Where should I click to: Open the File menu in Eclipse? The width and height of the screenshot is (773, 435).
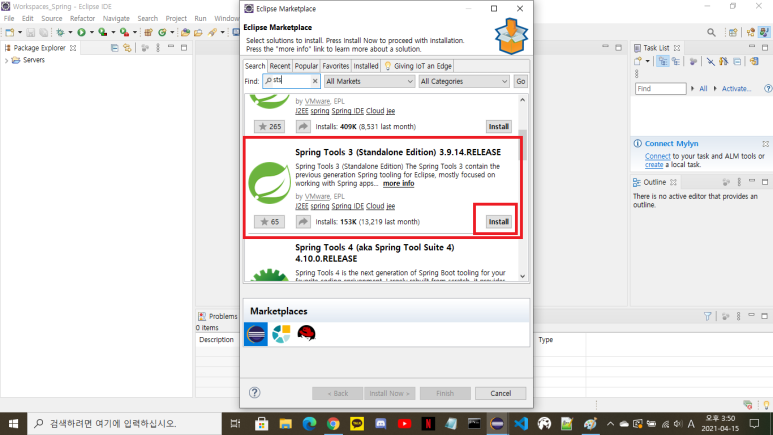pyautogui.click(x=9, y=18)
